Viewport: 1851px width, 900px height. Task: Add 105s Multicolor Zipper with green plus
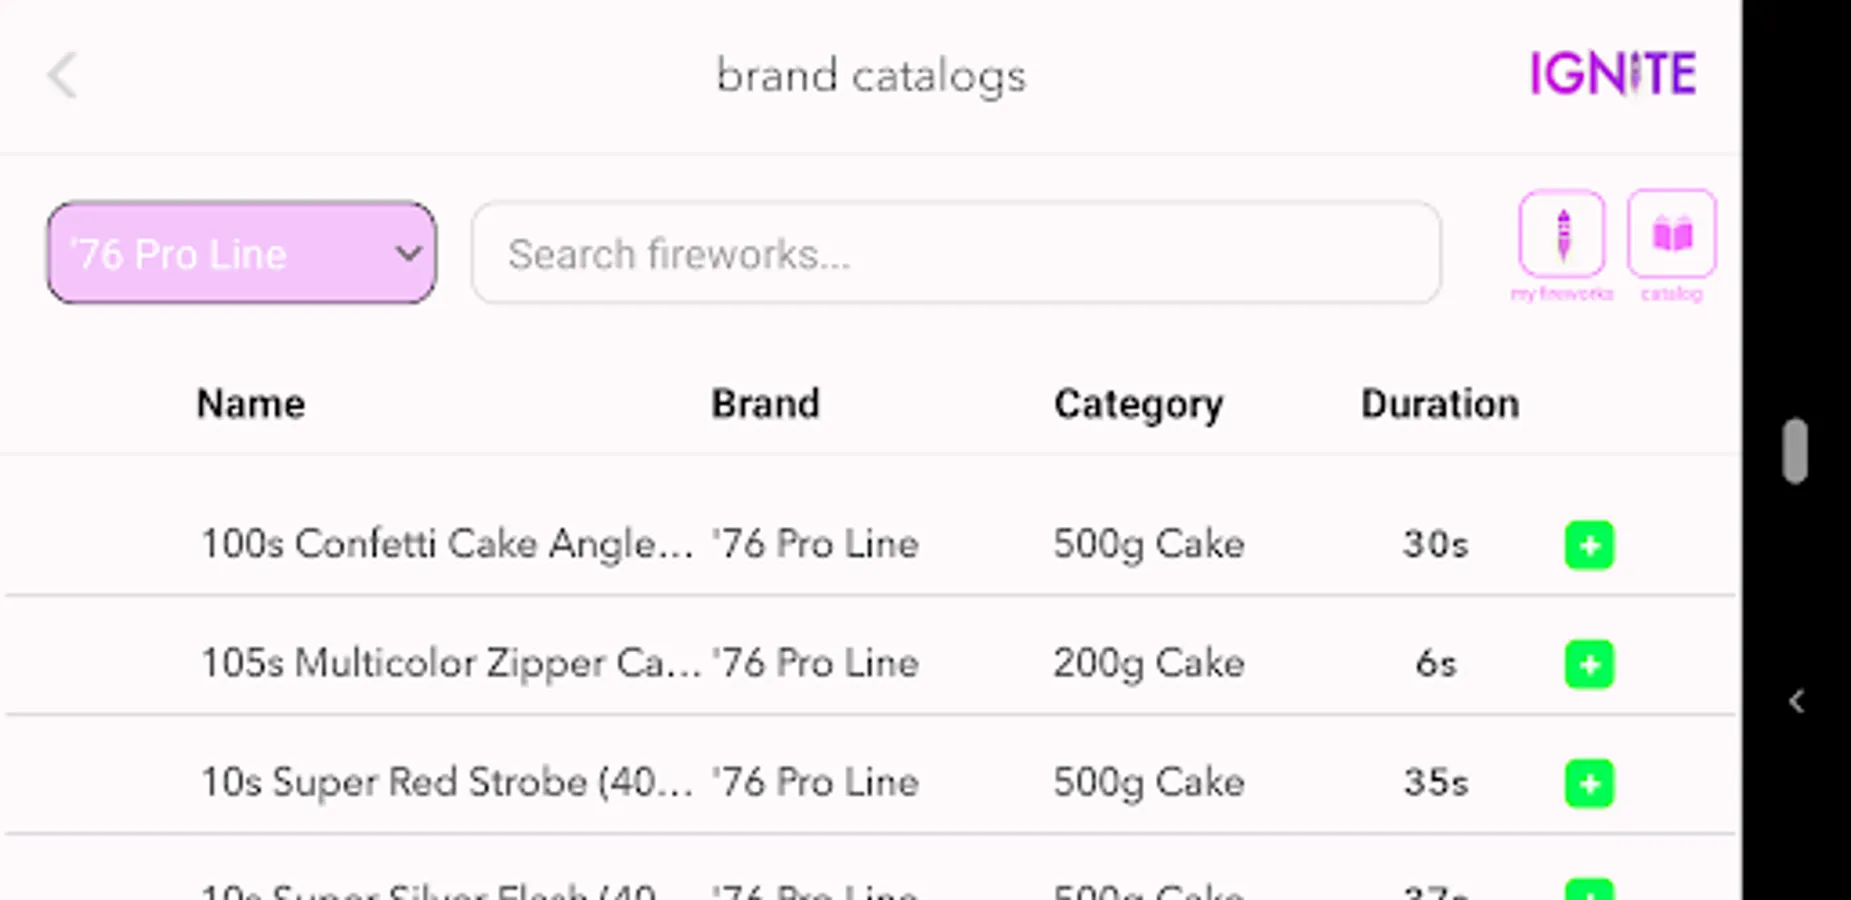[x=1589, y=664]
